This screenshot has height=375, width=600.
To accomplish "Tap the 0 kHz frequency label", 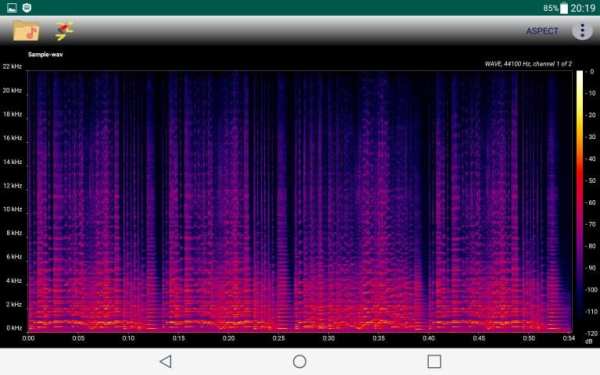I will pyautogui.click(x=14, y=328).
